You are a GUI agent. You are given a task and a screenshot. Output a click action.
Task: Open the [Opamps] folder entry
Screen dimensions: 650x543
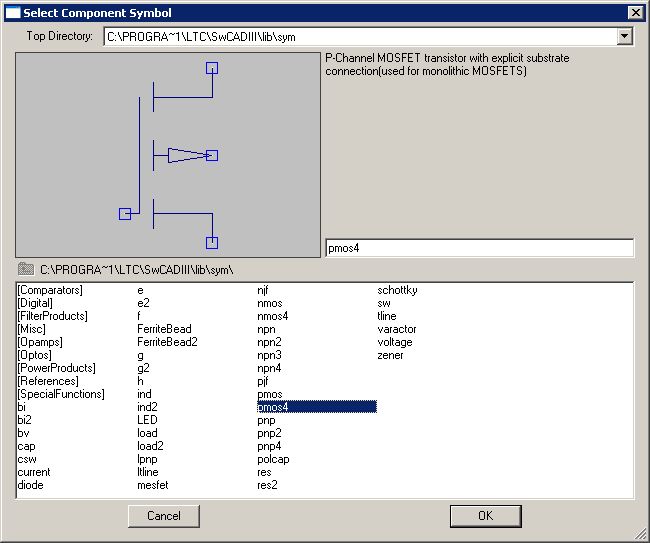[40, 342]
